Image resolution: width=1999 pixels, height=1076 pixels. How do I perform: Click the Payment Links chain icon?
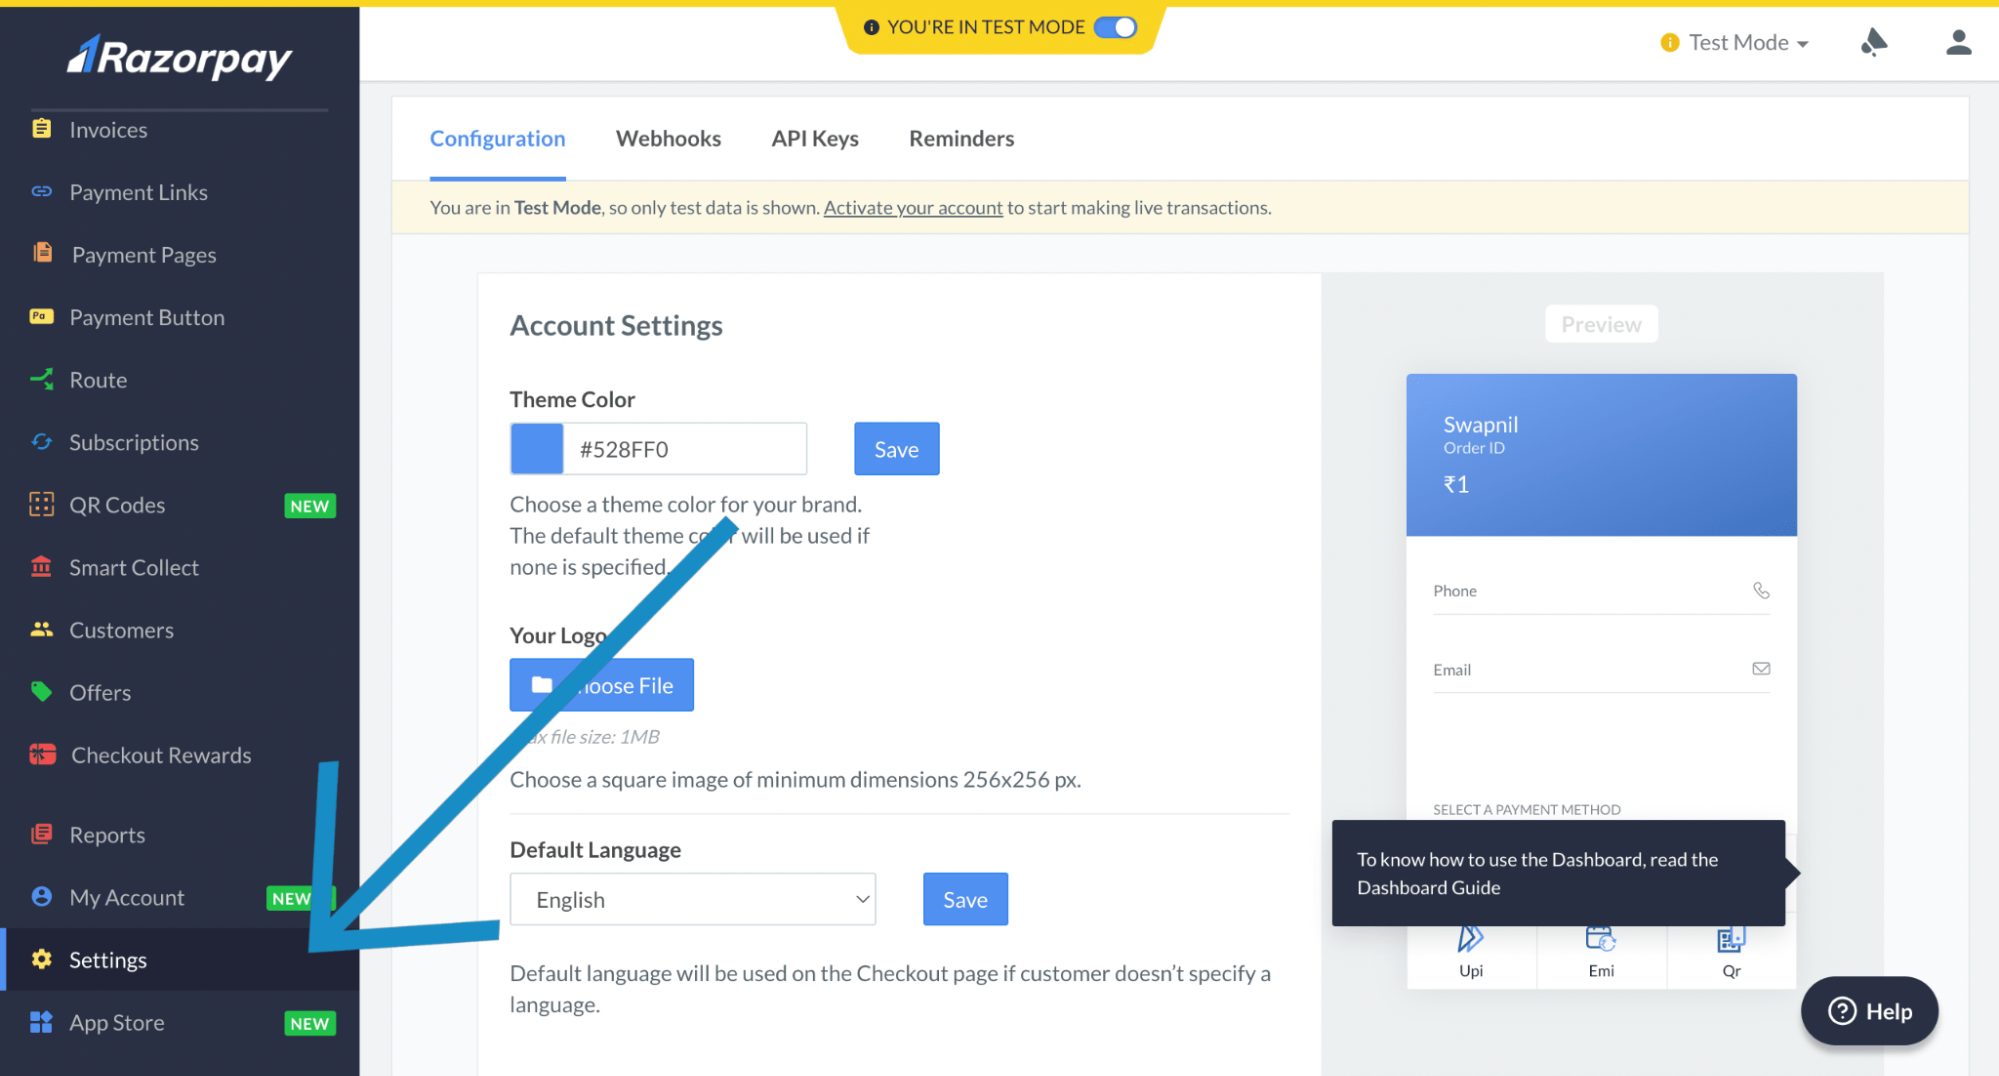coord(41,191)
